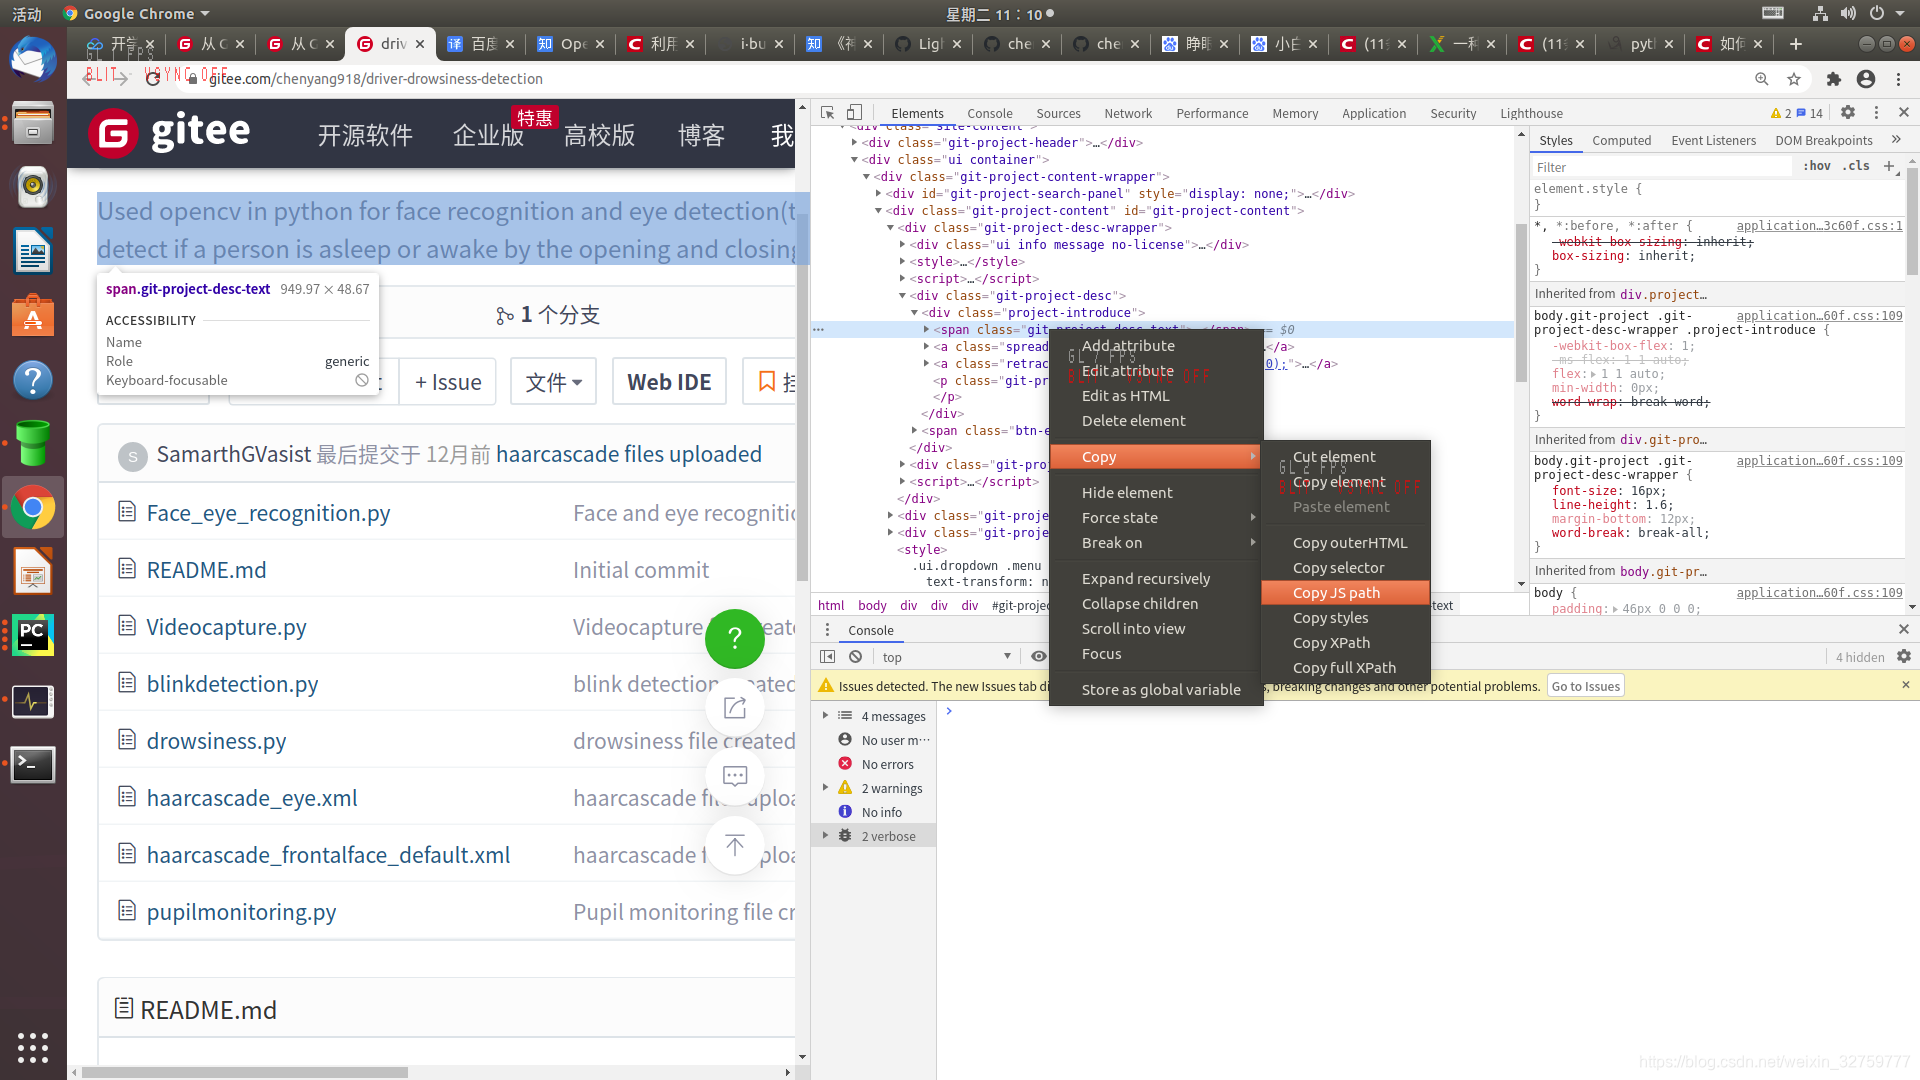Screen dimensions: 1920x1080
Task: Dismiss the issues detected banner
Action: click(1905, 685)
